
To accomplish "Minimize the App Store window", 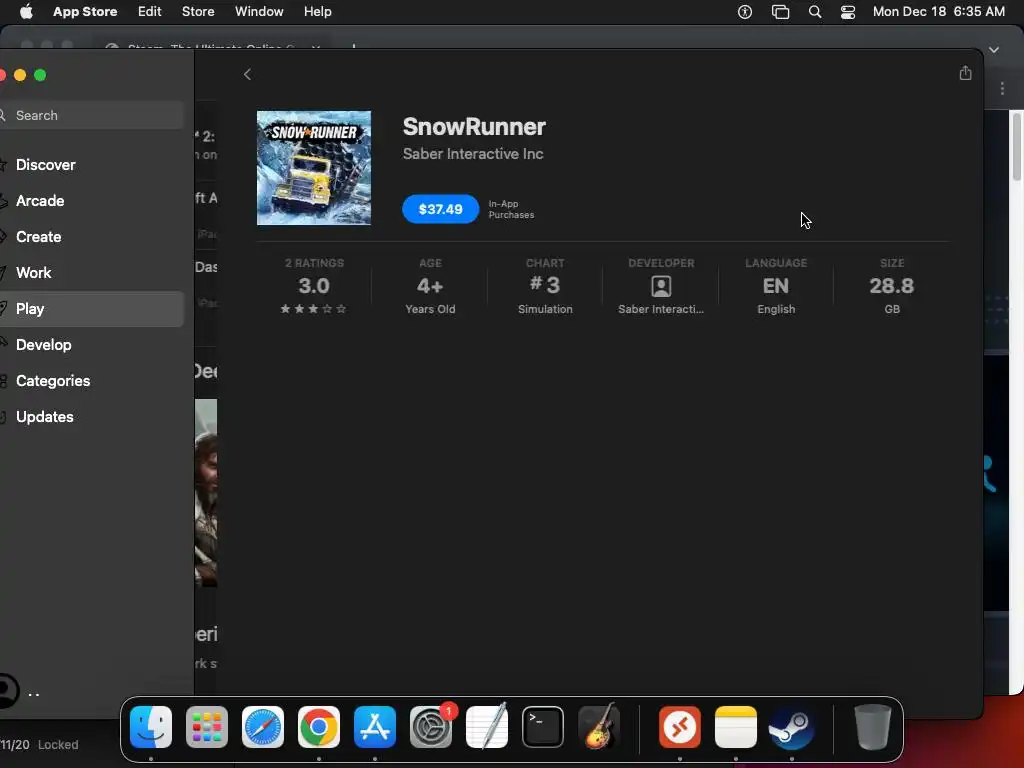I will (x=20, y=75).
